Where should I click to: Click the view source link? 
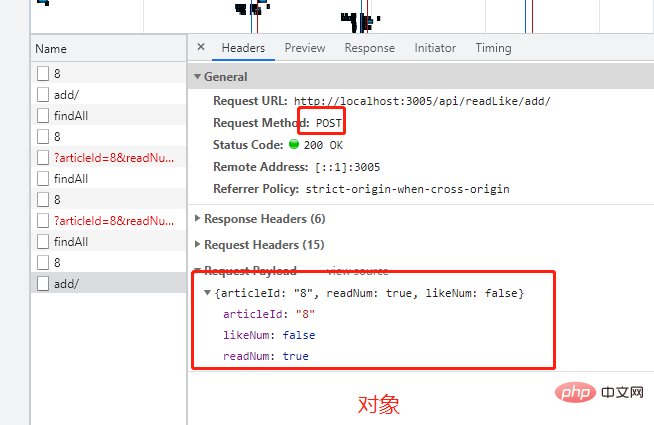tap(357, 271)
